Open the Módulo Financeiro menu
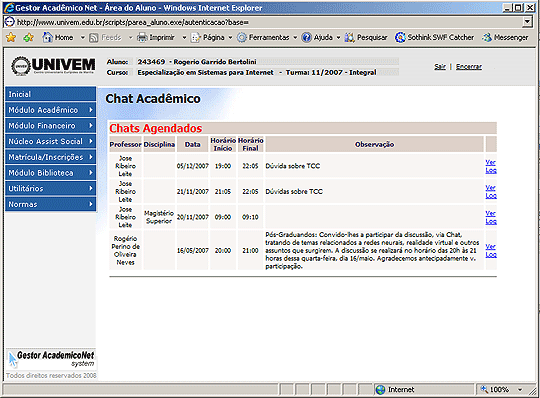Image resolution: width=540 pixels, height=398 pixels. coord(51,126)
